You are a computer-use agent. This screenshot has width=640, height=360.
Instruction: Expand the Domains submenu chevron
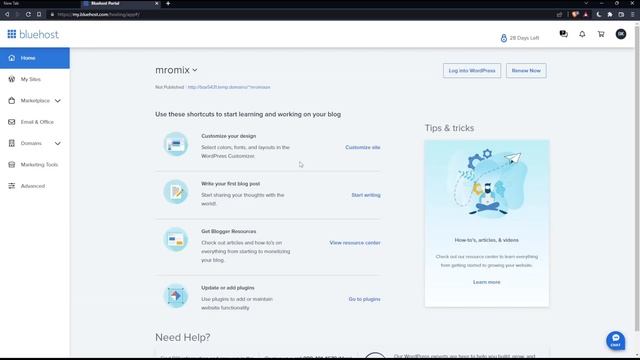click(58, 144)
